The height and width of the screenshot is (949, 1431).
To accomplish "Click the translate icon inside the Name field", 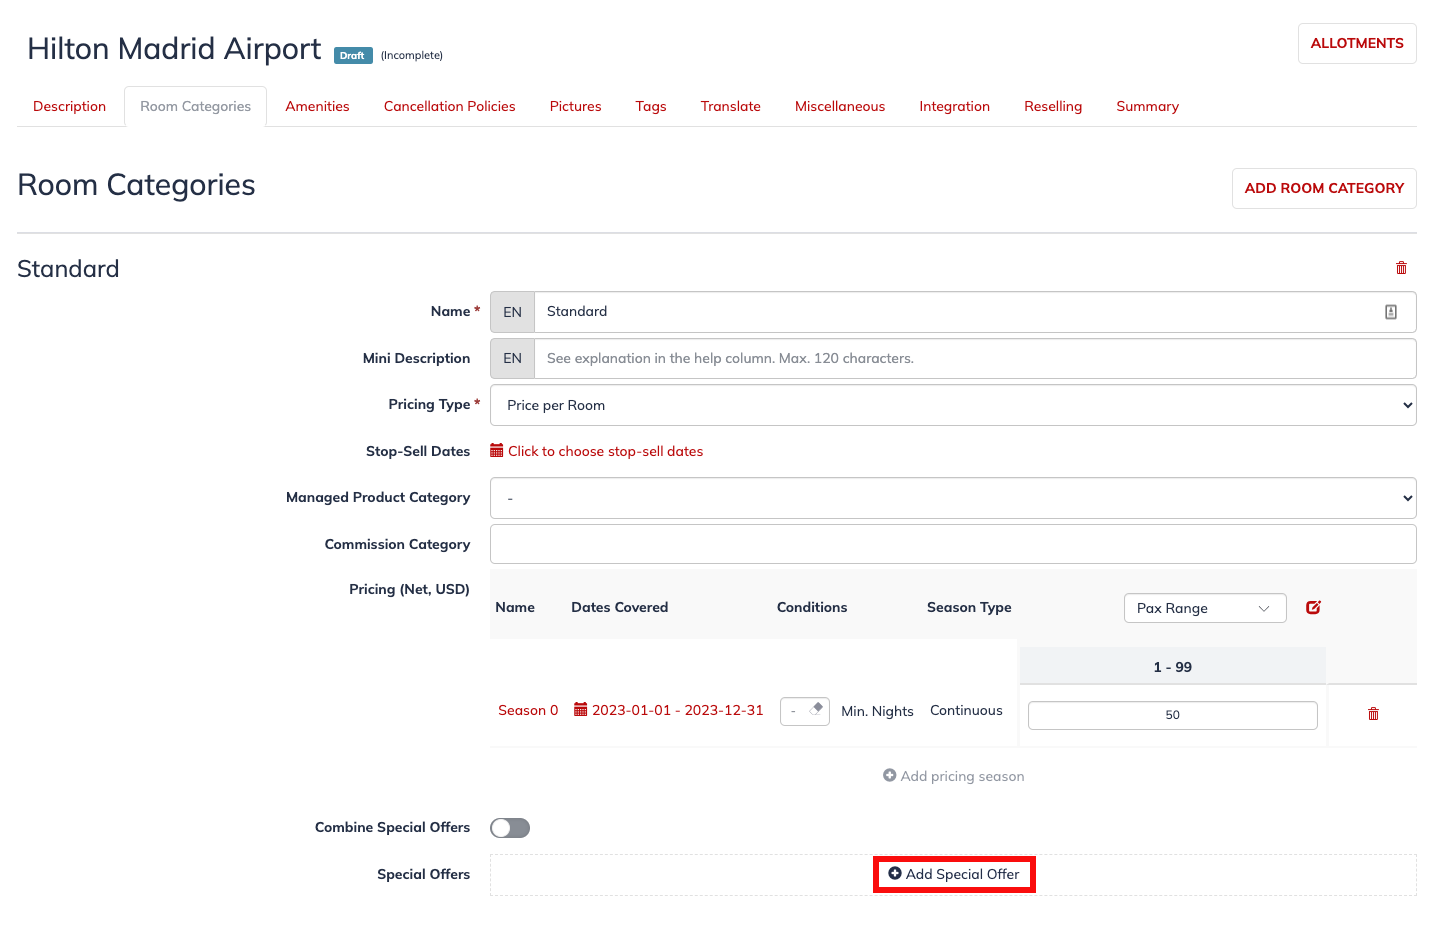I will coord(1390,312).
